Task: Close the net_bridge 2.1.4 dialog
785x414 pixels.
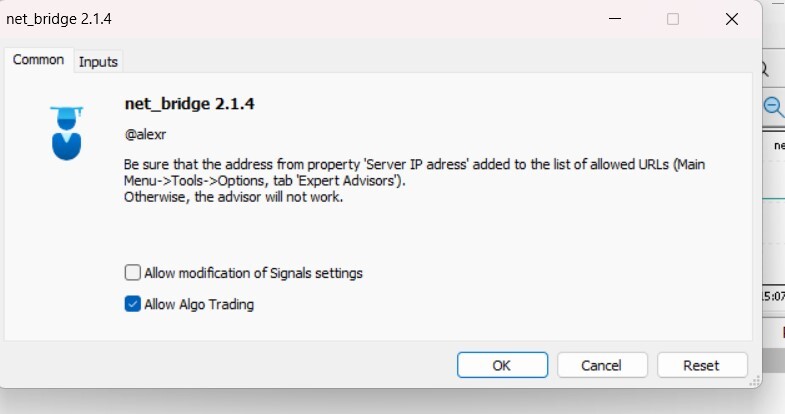Action: click(732, 19)
